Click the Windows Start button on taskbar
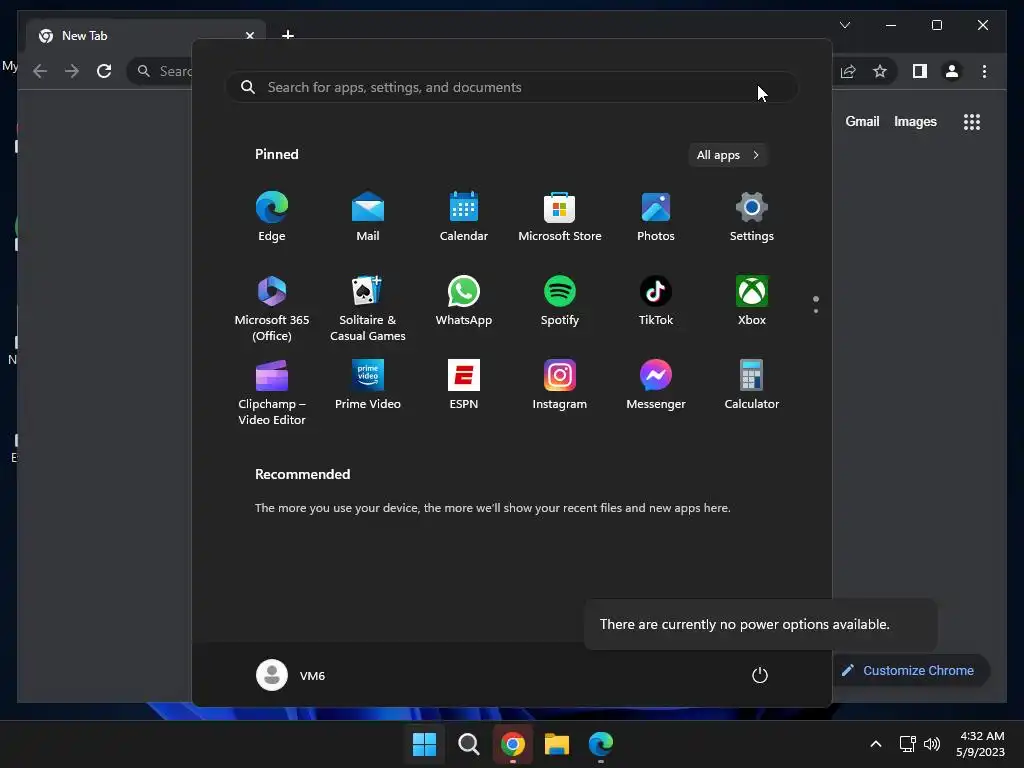This screenshot has width=1024, height=768. coord(424,744)
